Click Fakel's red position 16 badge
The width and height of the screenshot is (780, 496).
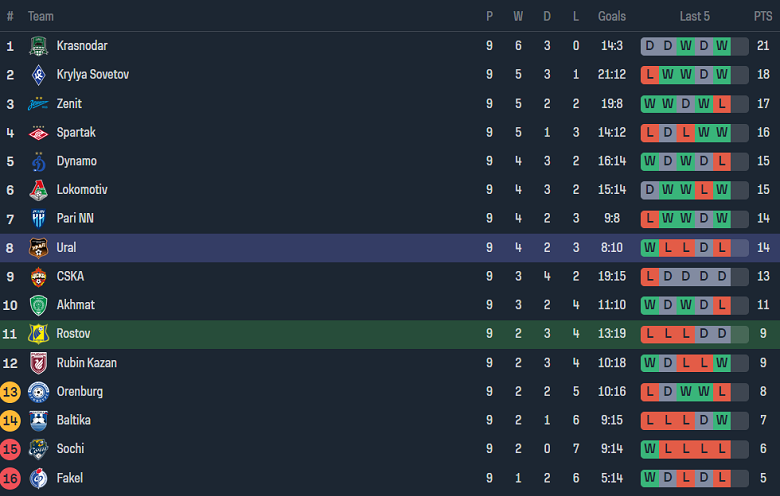[x=11, y=478]
